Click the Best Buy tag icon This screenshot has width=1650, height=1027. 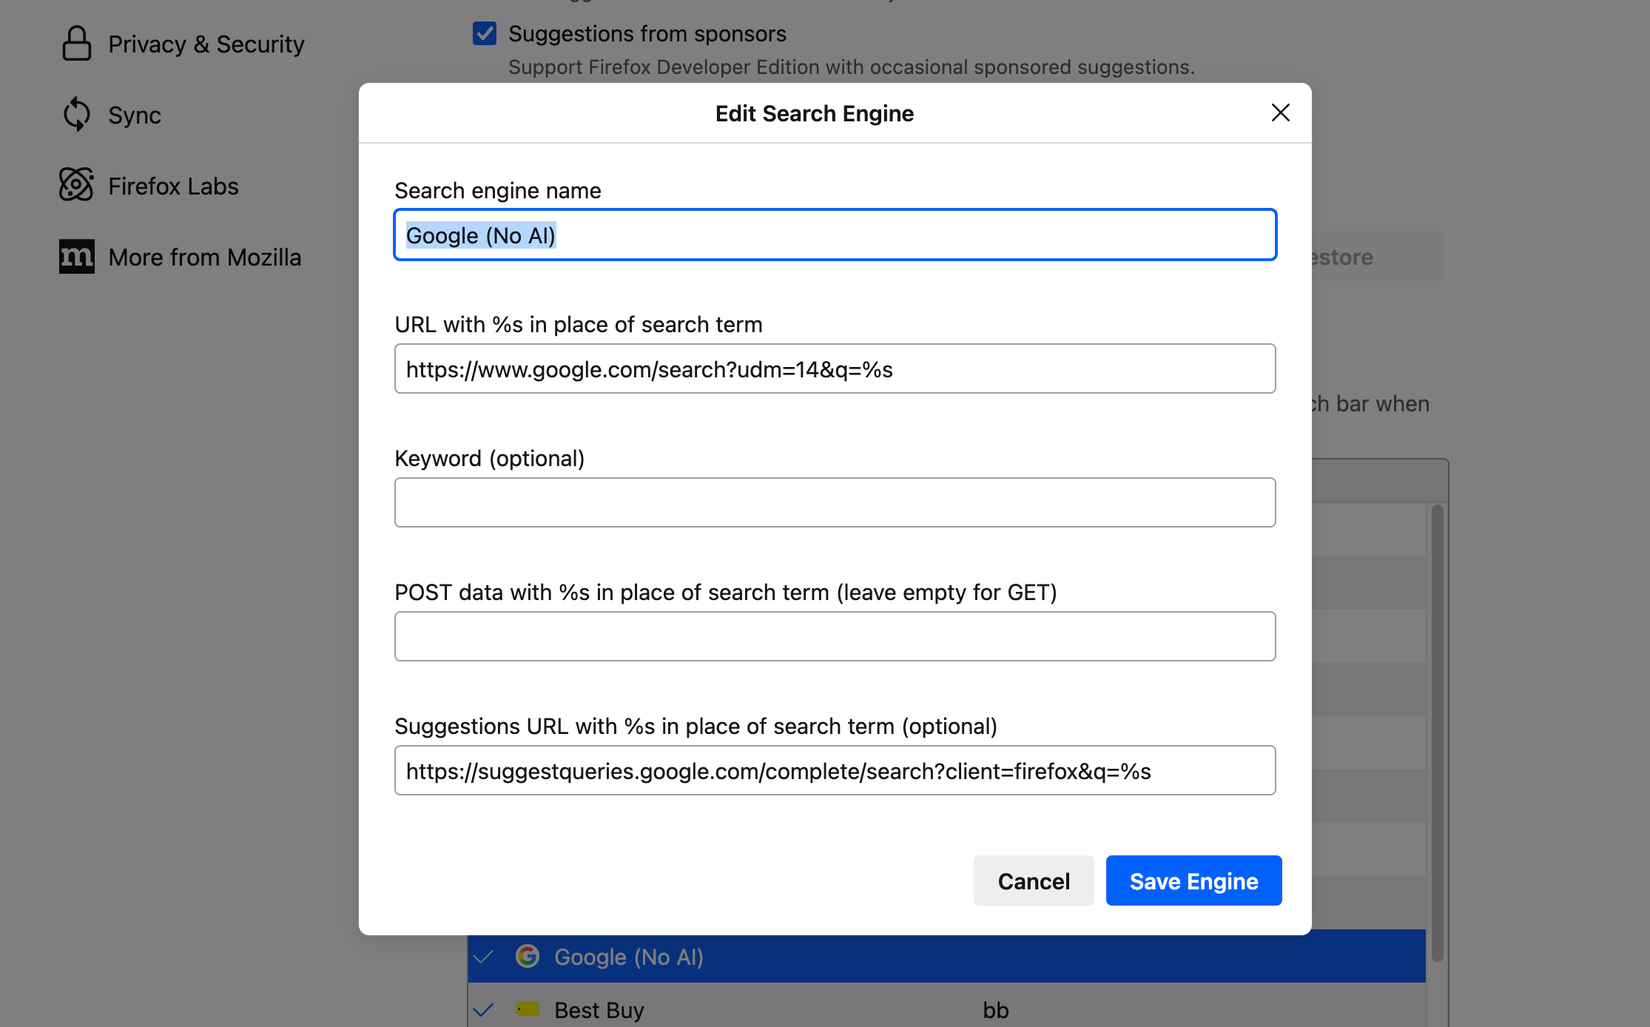pos(527,1010)
